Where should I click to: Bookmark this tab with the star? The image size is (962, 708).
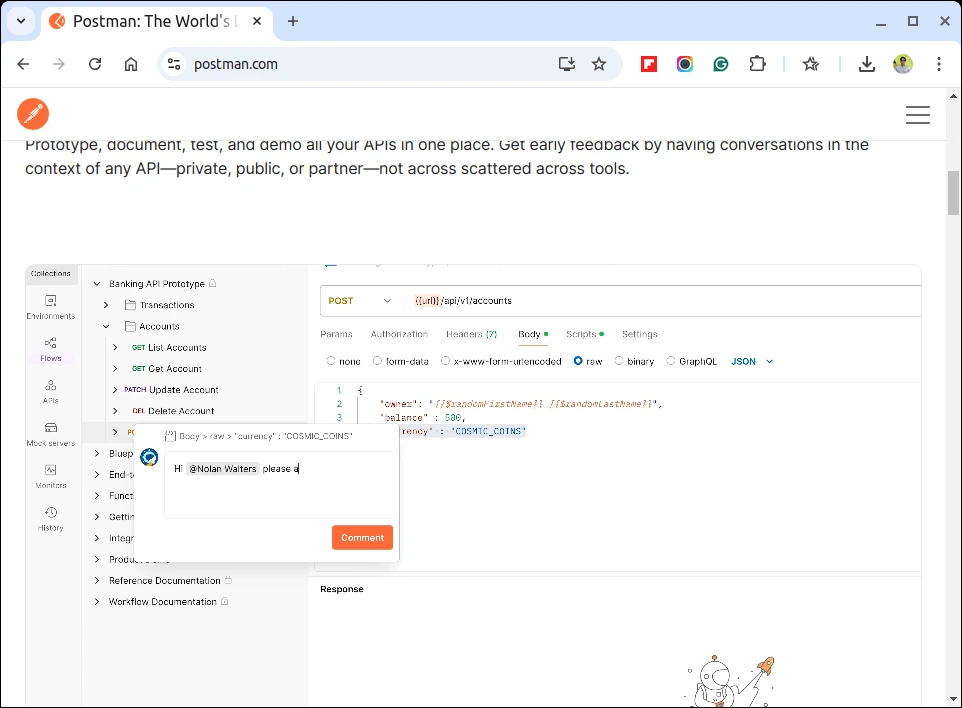(599, 64)
